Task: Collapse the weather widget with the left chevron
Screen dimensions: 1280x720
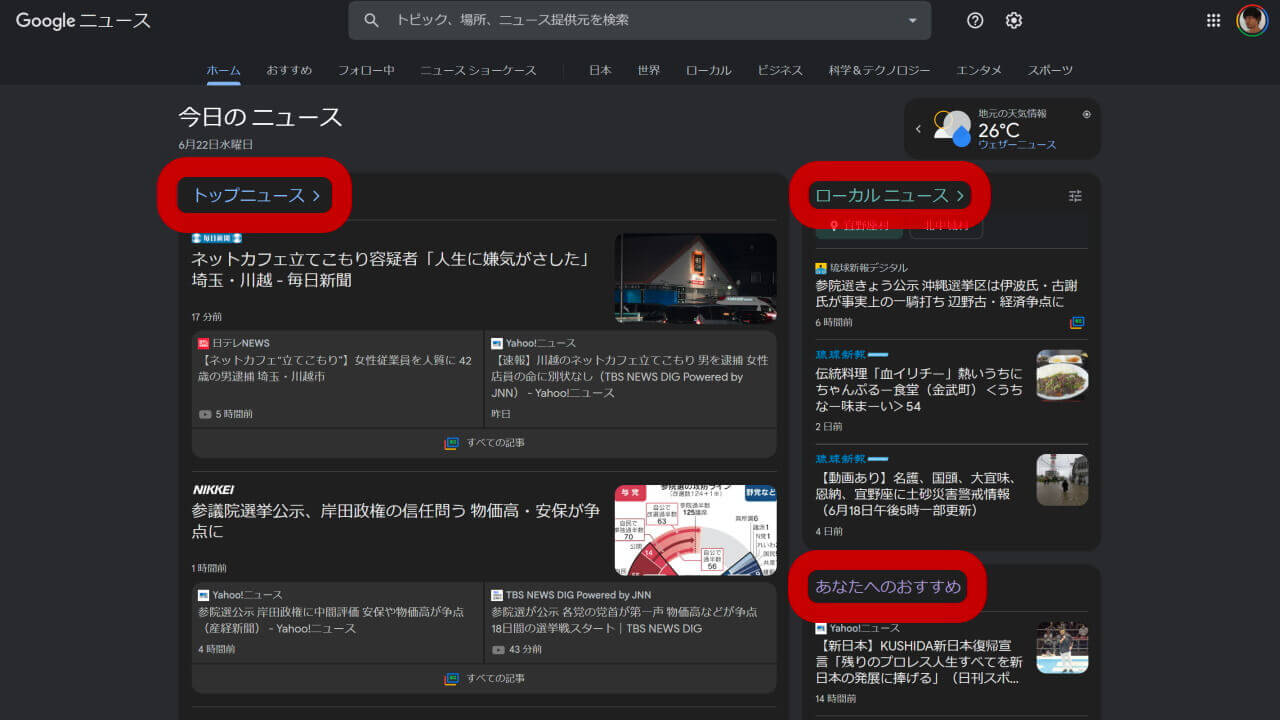Action: click(x=918, y=129)
